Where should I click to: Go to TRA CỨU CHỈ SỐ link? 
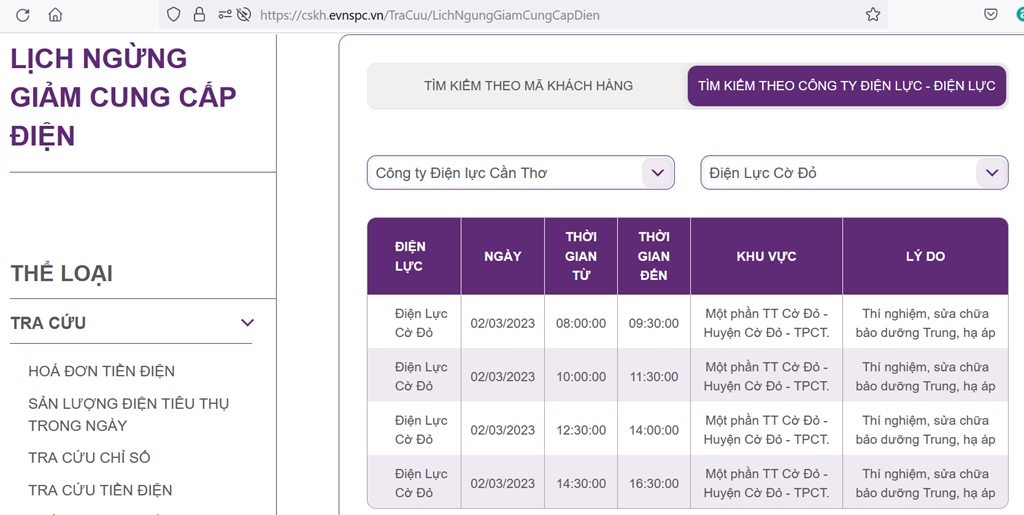(x=89, y=457)
